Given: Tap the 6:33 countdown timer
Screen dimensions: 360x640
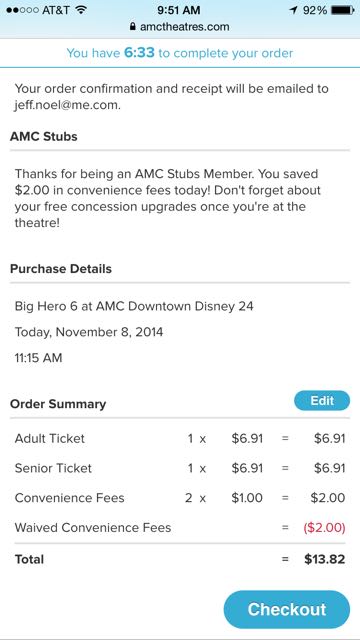Looking at the screenshot, I should point(139,53).
